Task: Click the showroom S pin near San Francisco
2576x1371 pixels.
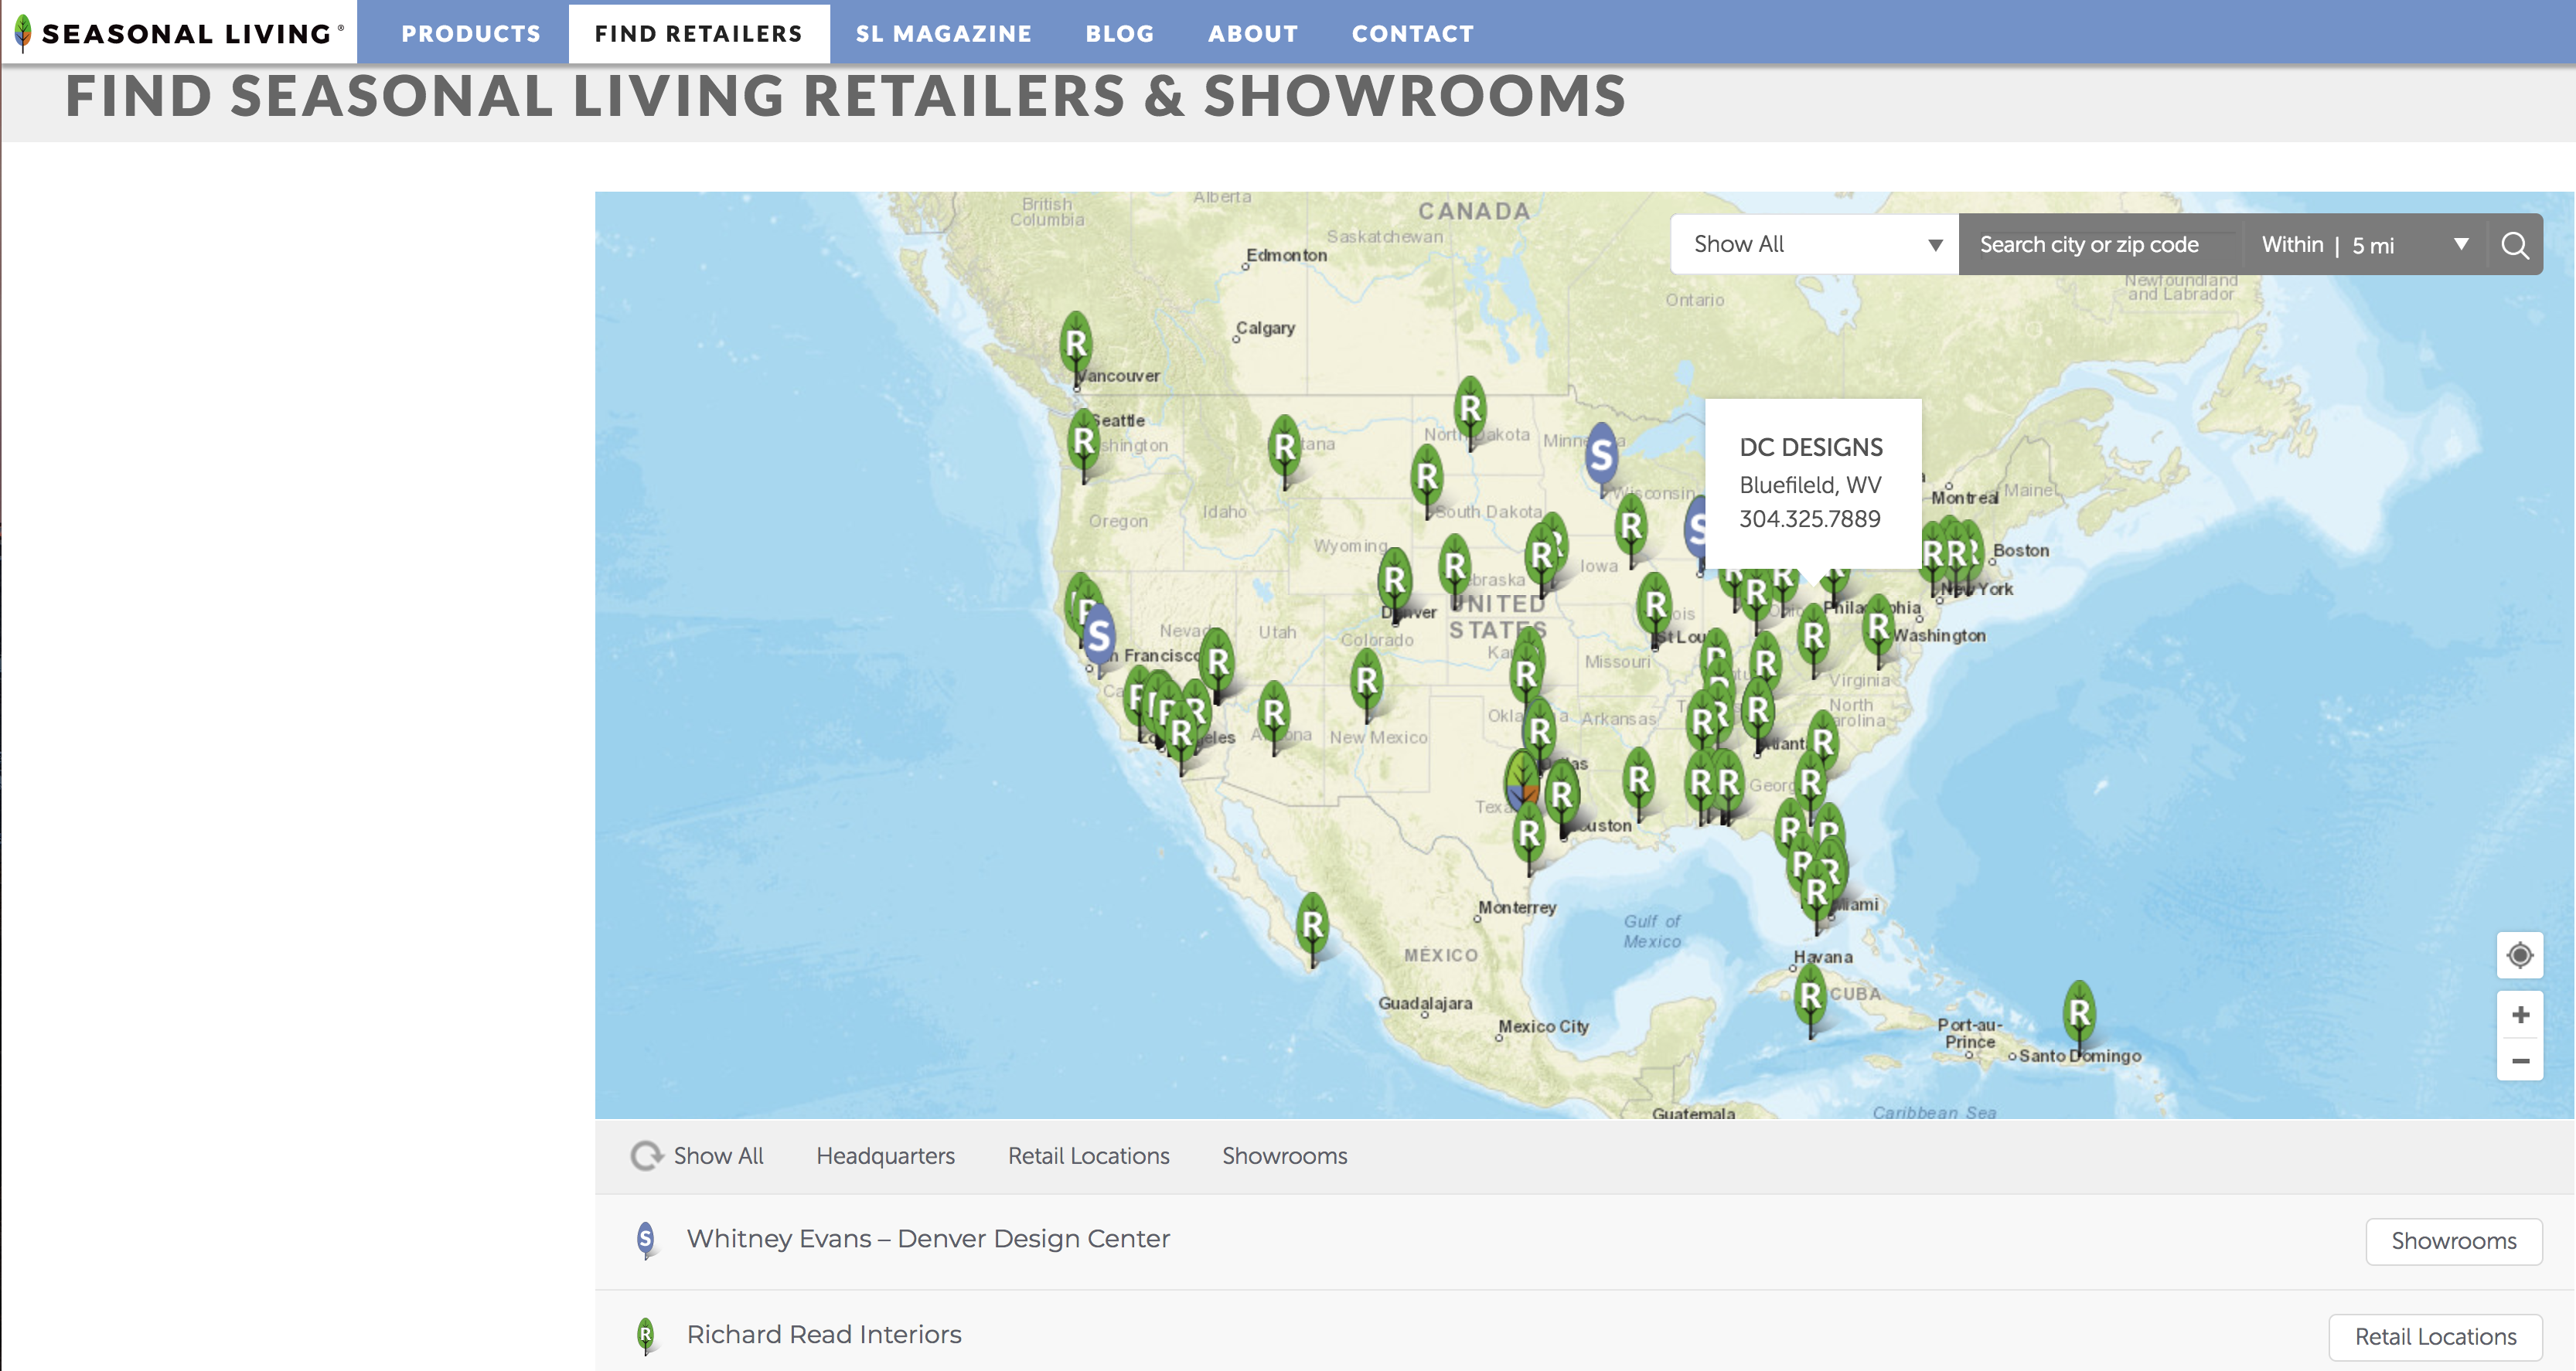Action: click(1098, 636)
